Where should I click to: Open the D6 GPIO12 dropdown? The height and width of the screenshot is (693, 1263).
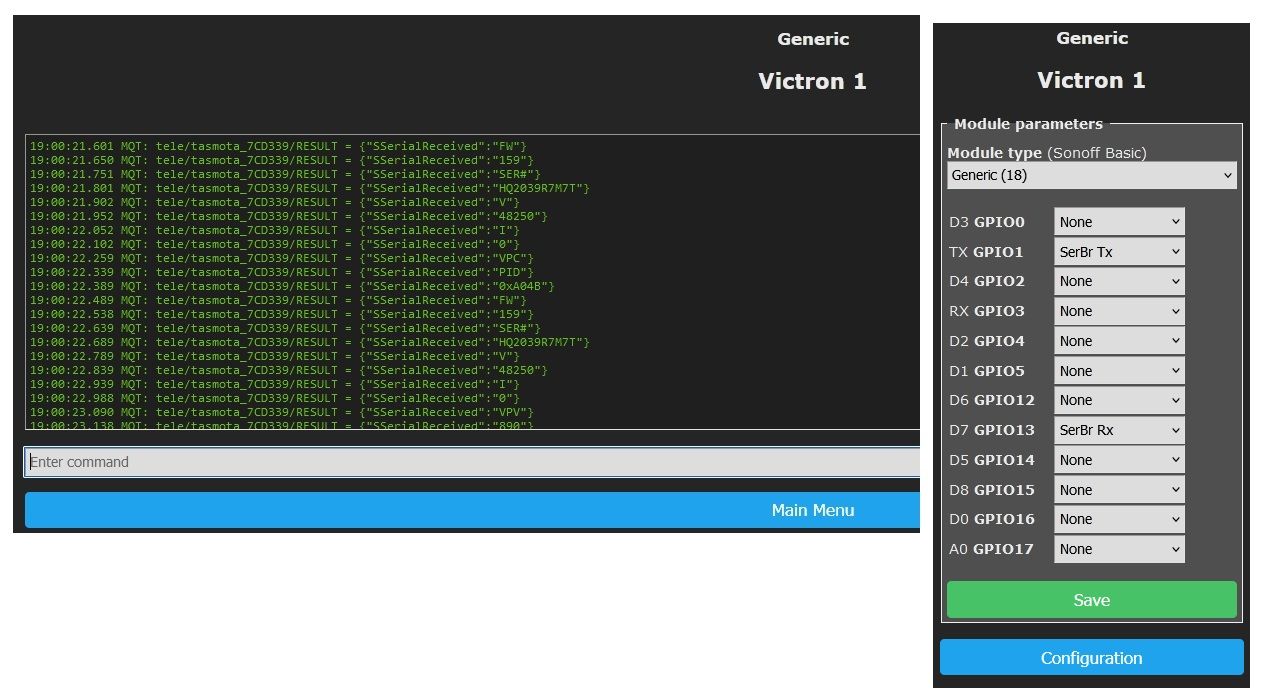(1119, 400)
